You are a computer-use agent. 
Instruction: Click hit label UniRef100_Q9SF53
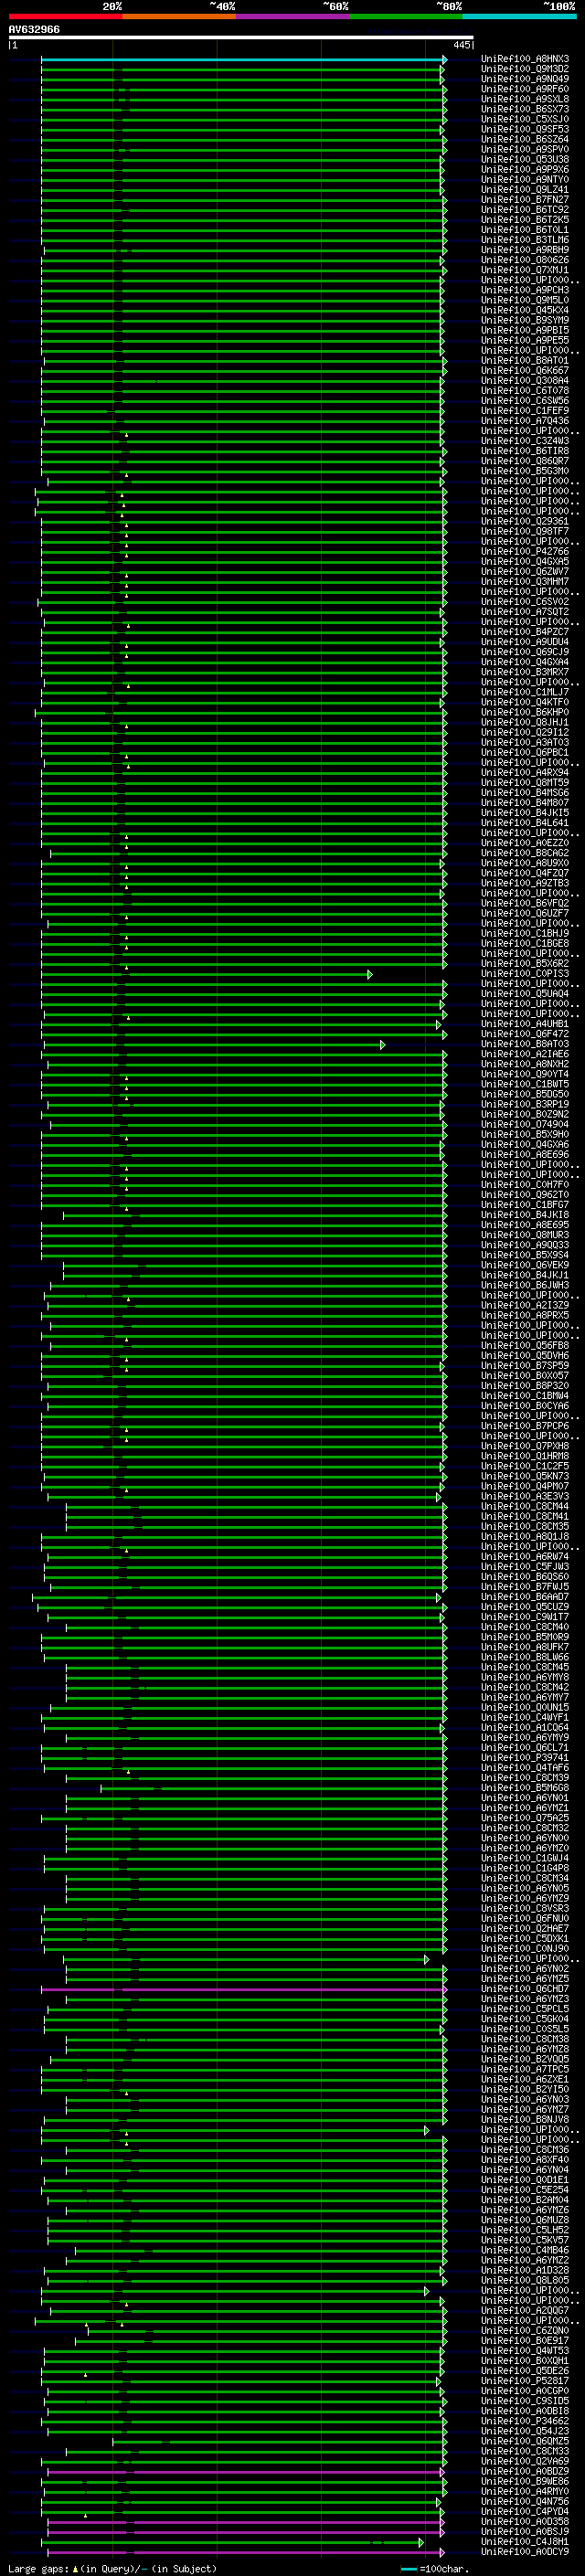pyautogui.click(x=525, y=129)
